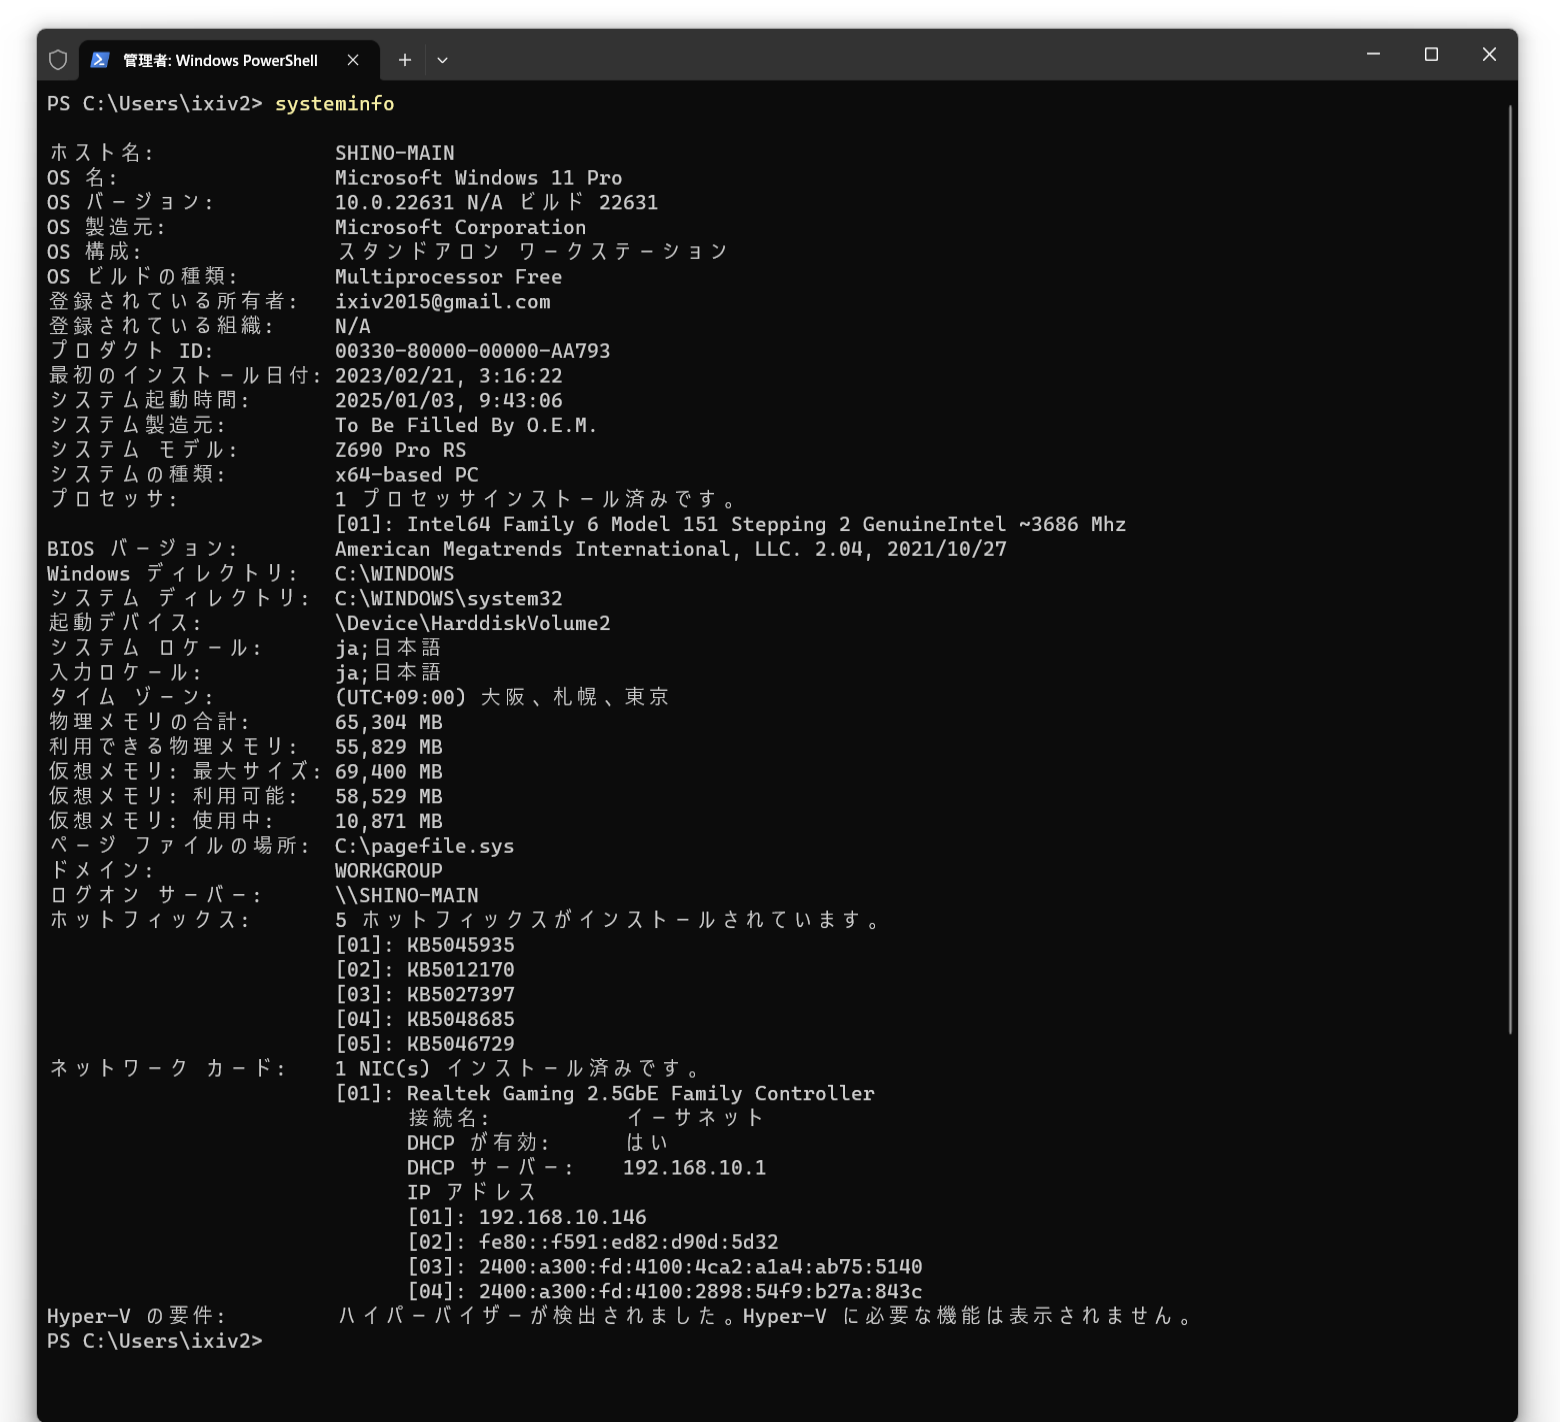The height and width of the screenshot is (1422, 1560).
Task: Click the host name SHINO-MAIN
Action: [x=394, y=152]
